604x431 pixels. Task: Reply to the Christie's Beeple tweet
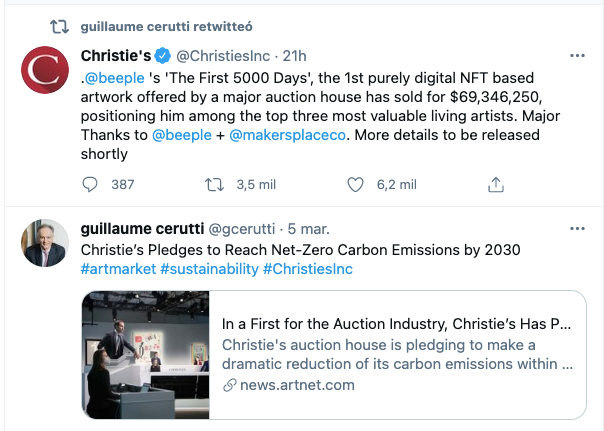90,185
